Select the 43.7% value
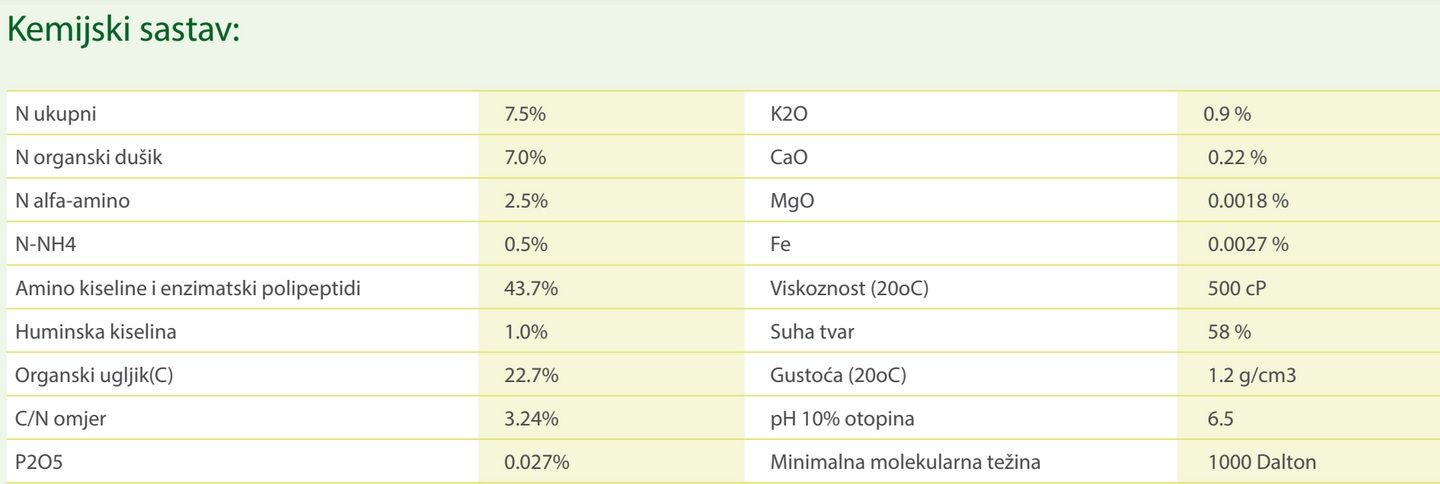Image resolution: width=1440 pixels, height=484 pixels. click(x=531, y=288)
